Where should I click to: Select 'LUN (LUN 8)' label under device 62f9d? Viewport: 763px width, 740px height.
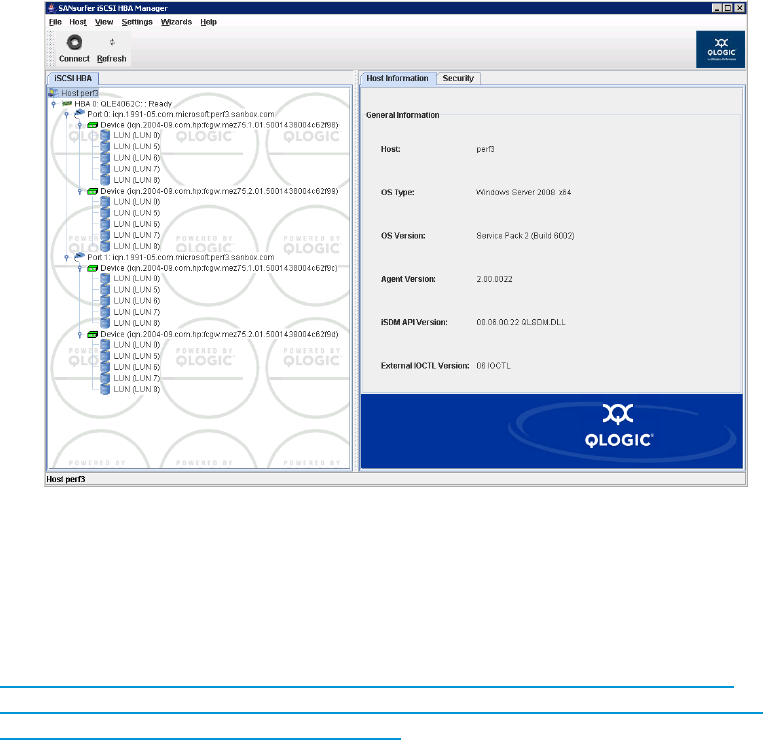coord(137,389)
